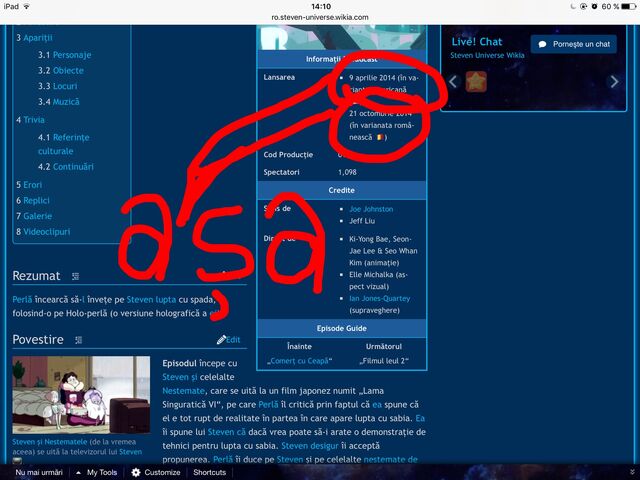Screen dimensions: 640x480
Task: Go to previous episode Comerț cu Ceapă
Action: tap(299, 361)
